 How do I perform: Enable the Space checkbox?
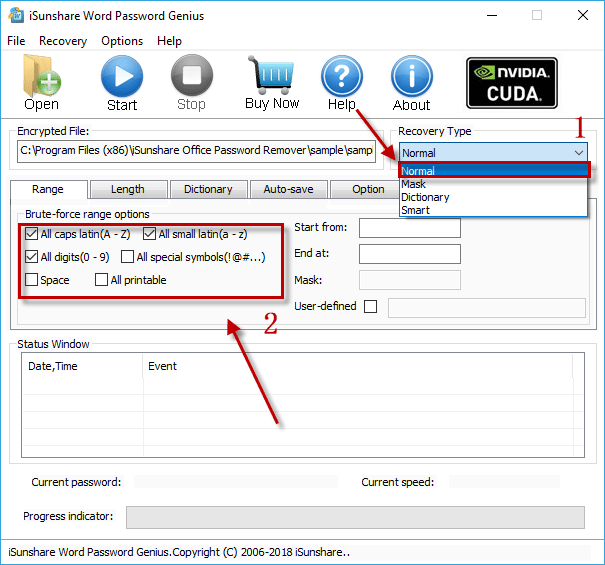[31, 279]
